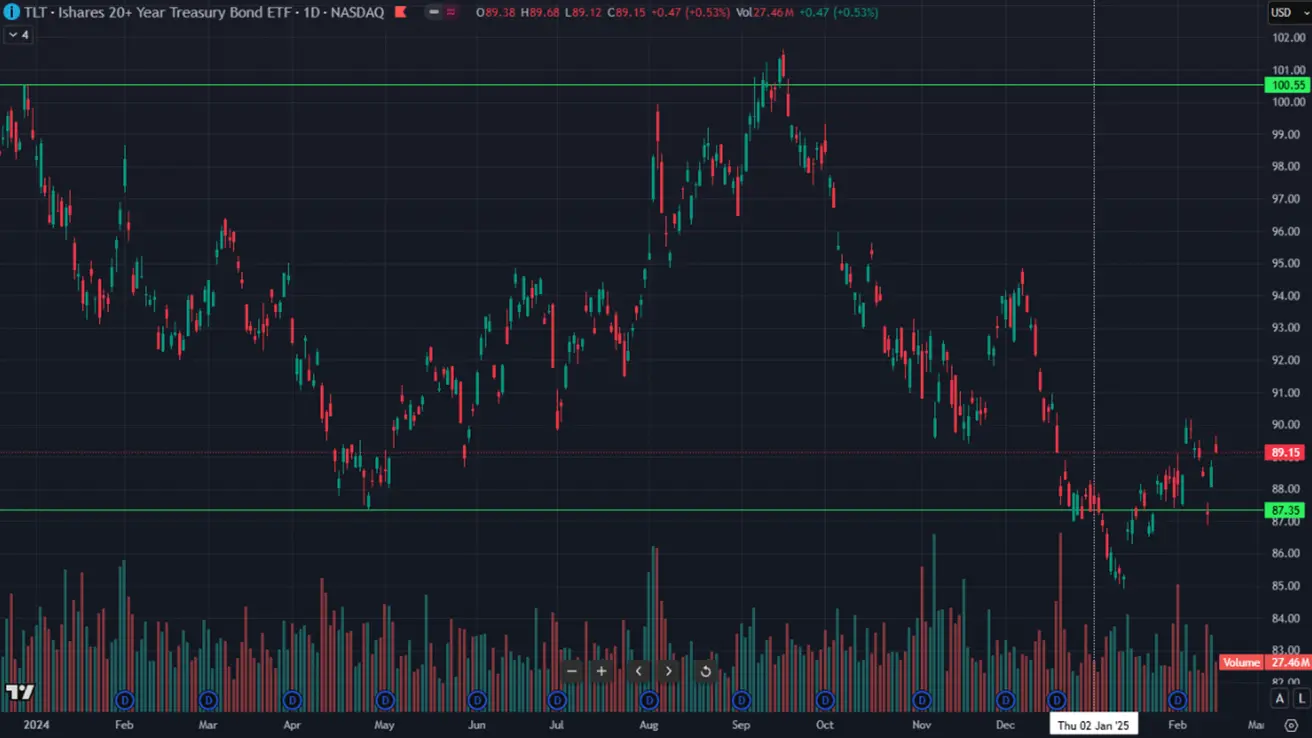Click the C89.15 close value in the legend

[626, 12]
